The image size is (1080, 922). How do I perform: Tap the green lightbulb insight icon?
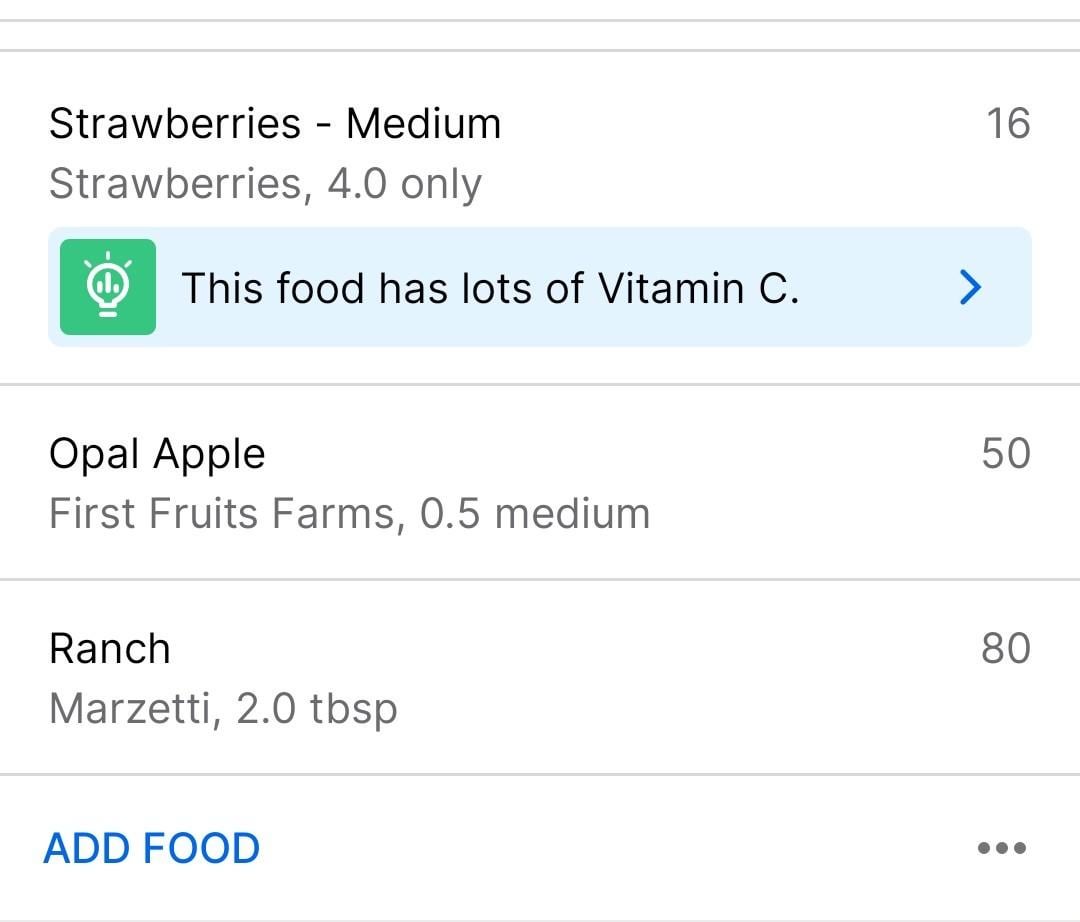pyautogui.click(x=108, y=287)
